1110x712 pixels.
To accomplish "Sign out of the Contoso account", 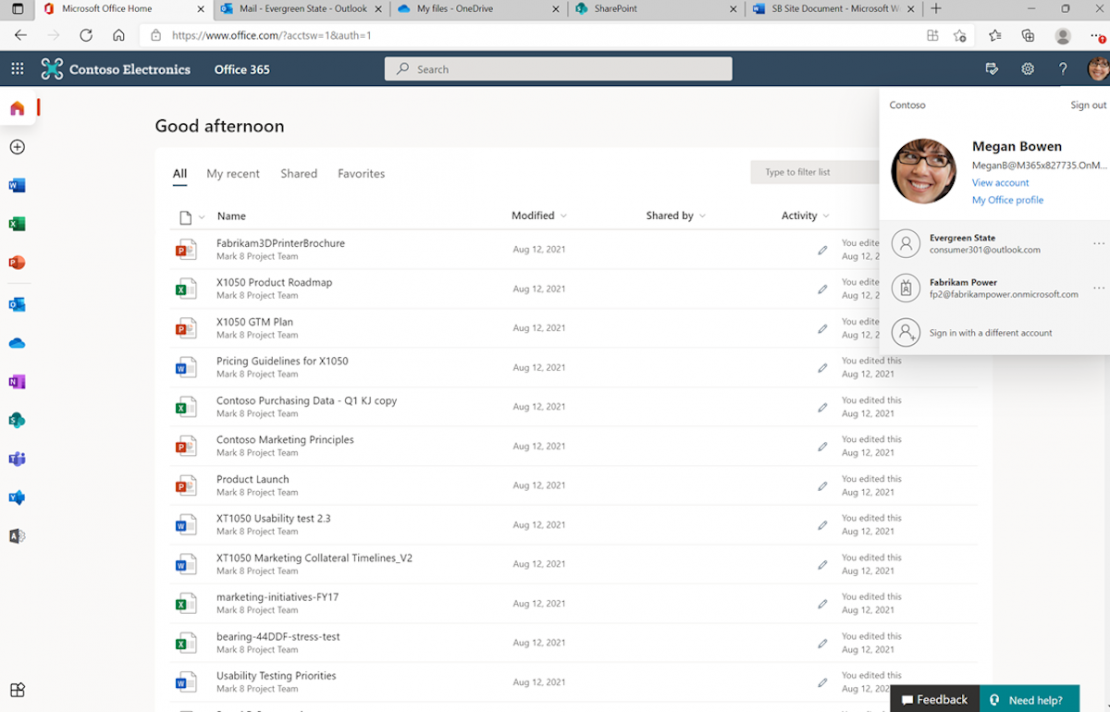I will tap(1088, 104).
